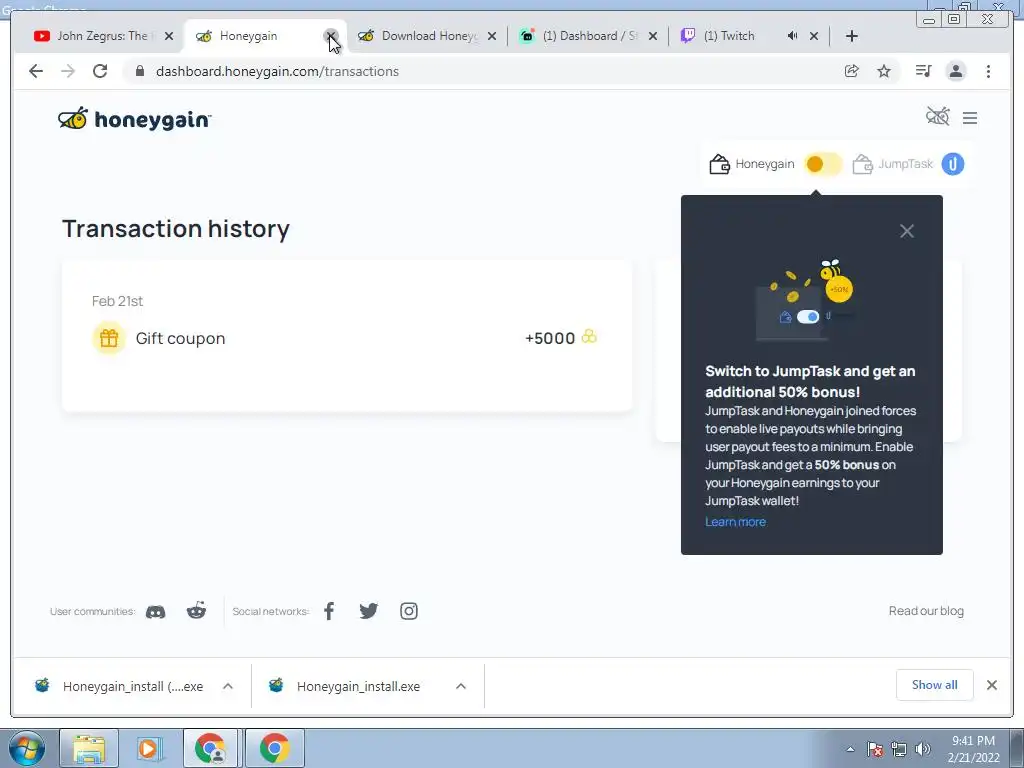
Task: Close the Download Honeygain tab
Action: pos(492,36)
